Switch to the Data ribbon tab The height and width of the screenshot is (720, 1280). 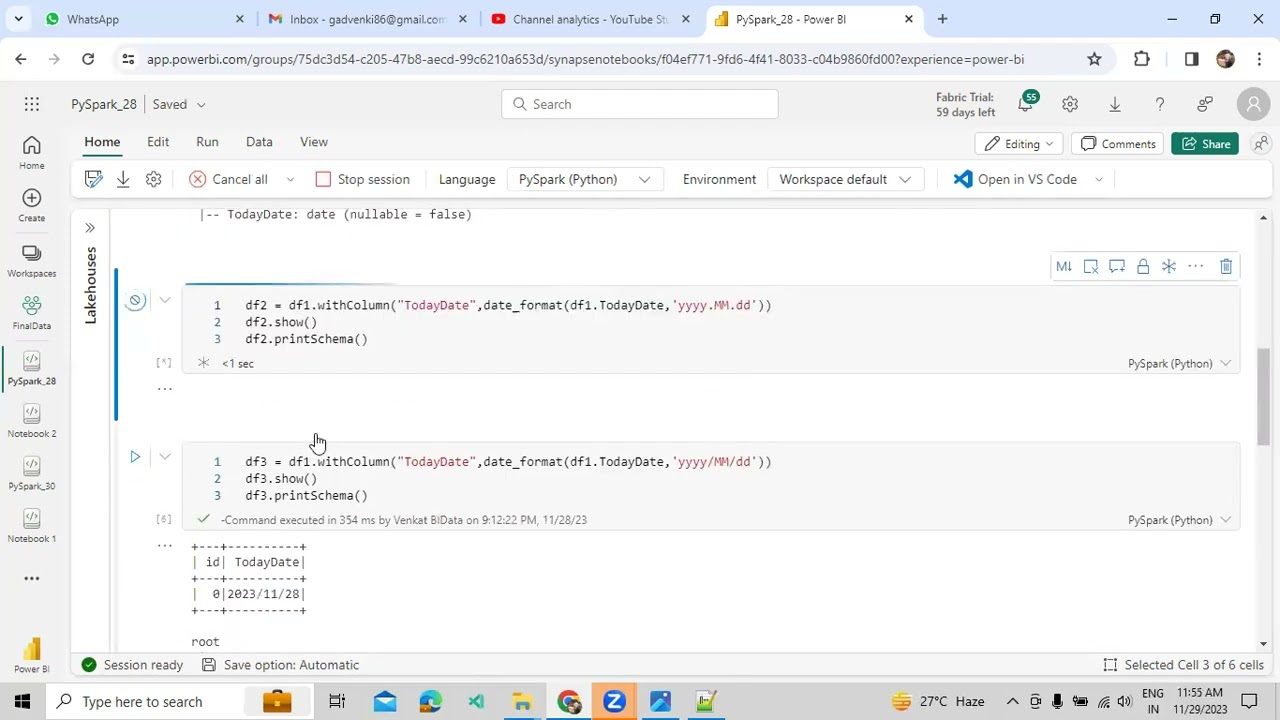click(x=259, y=142)
